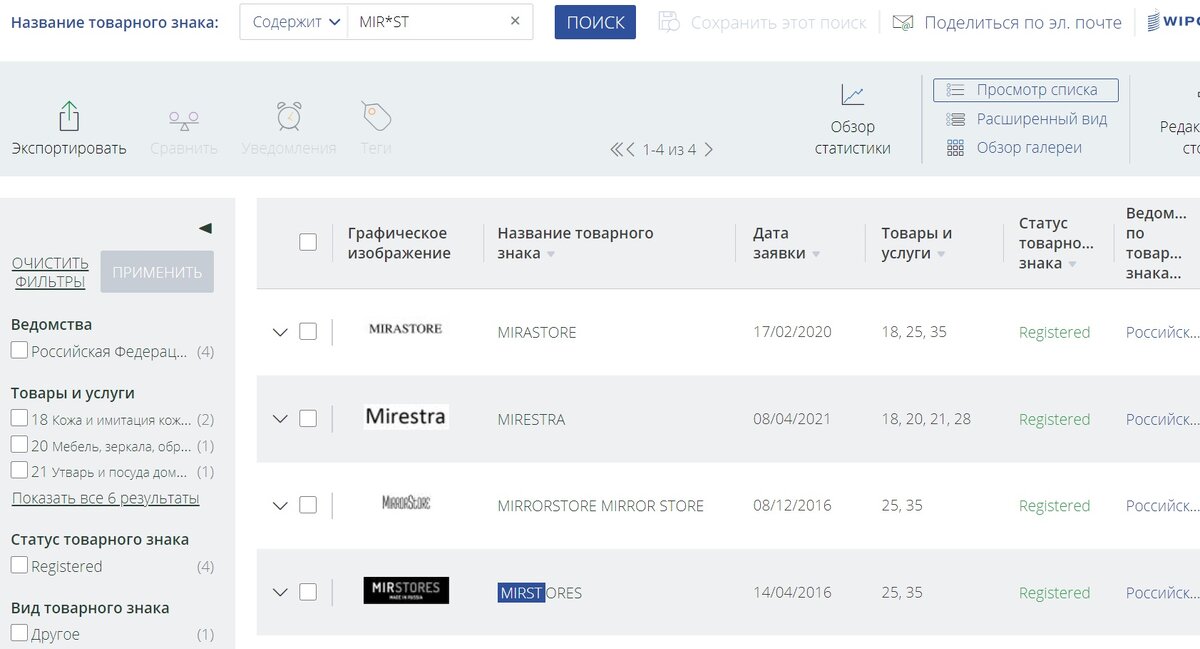
Task: Check the Российская Федерация office filter
Action: [19, 351]
